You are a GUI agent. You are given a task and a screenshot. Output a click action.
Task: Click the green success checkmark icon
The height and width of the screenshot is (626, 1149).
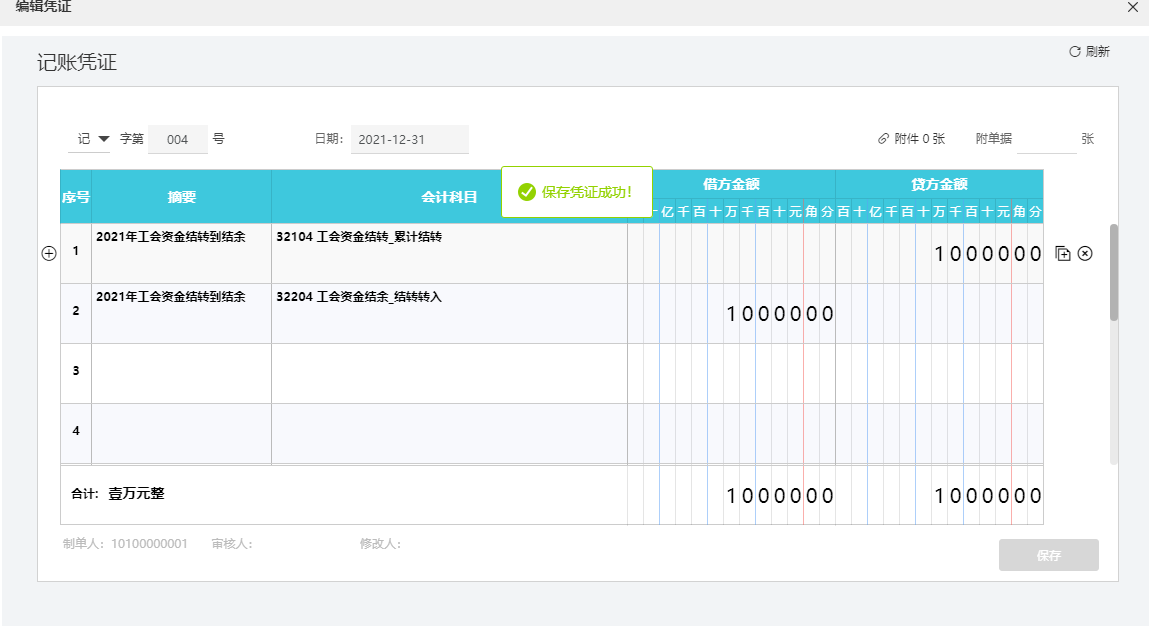tap(526, 192)
